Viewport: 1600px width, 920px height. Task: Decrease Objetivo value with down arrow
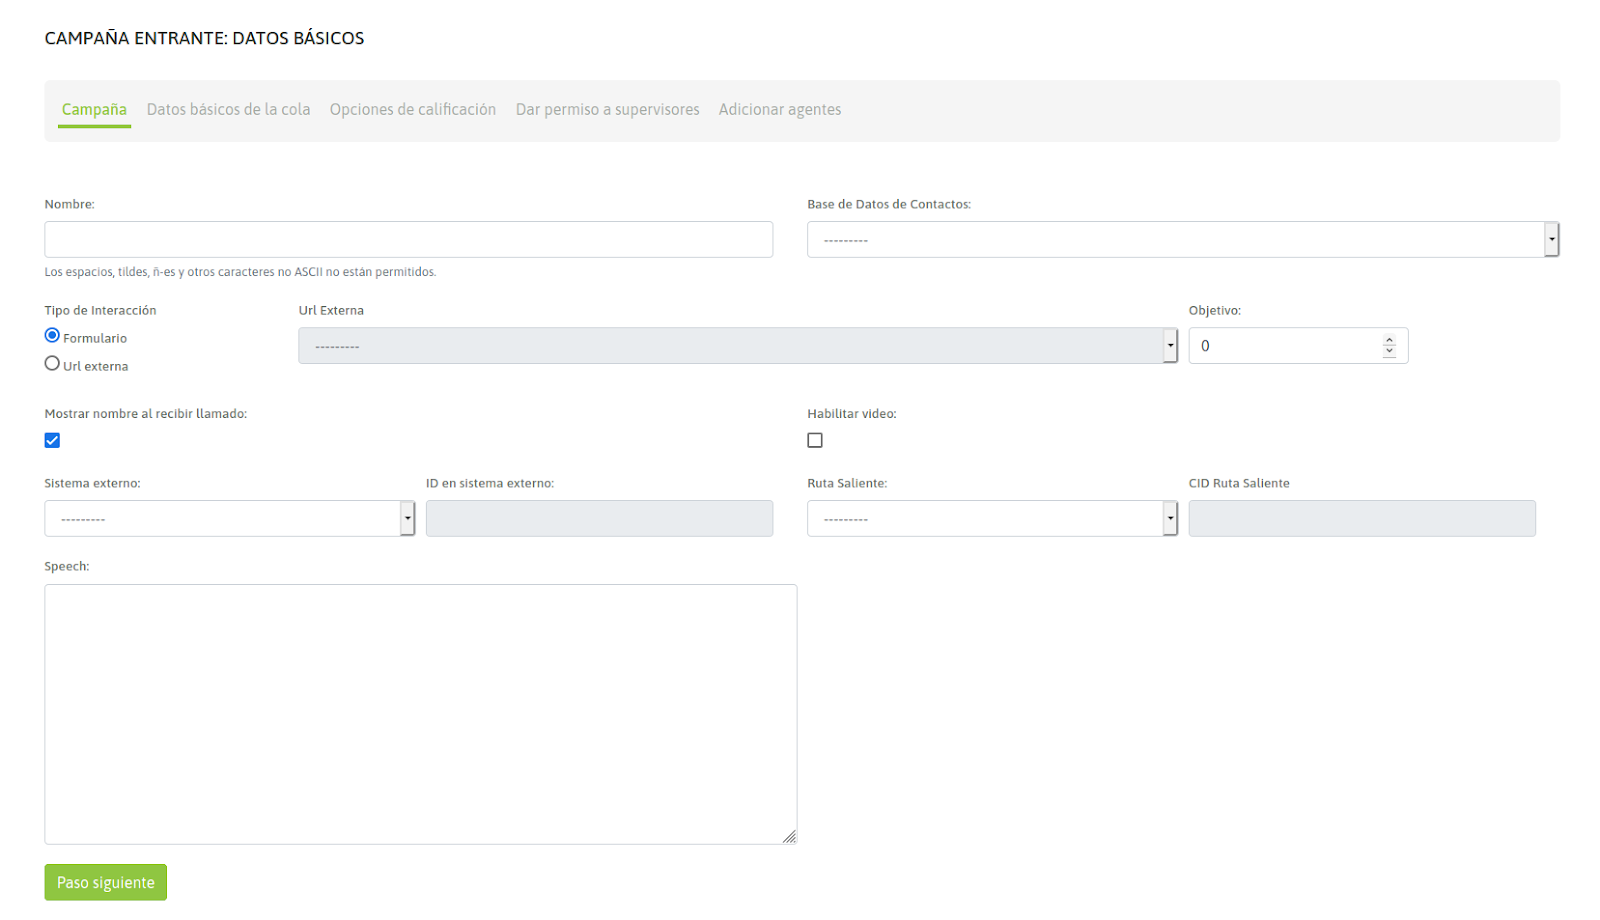tap(1389, 351)
